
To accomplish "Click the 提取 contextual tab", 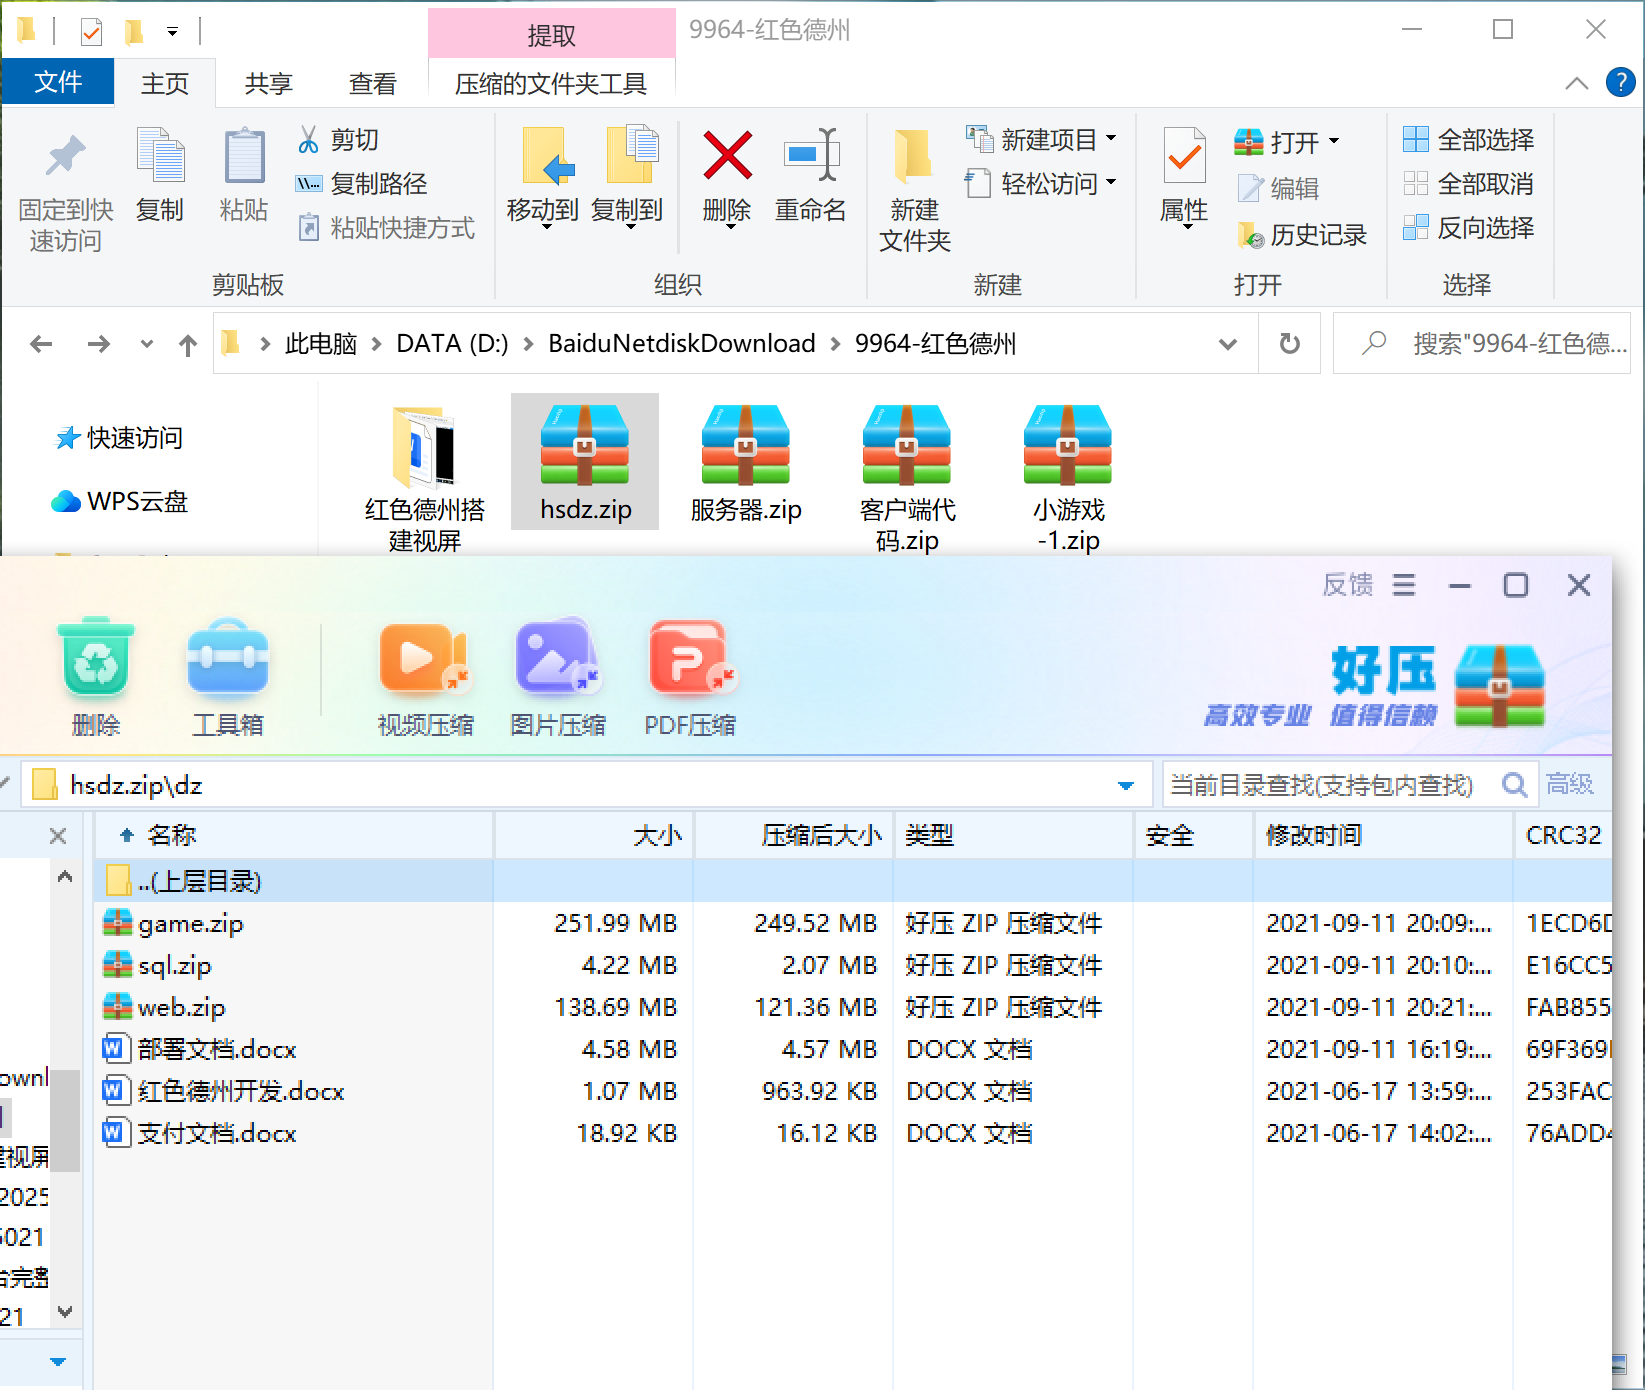I will pyautogui.click(x=551, y=35).
